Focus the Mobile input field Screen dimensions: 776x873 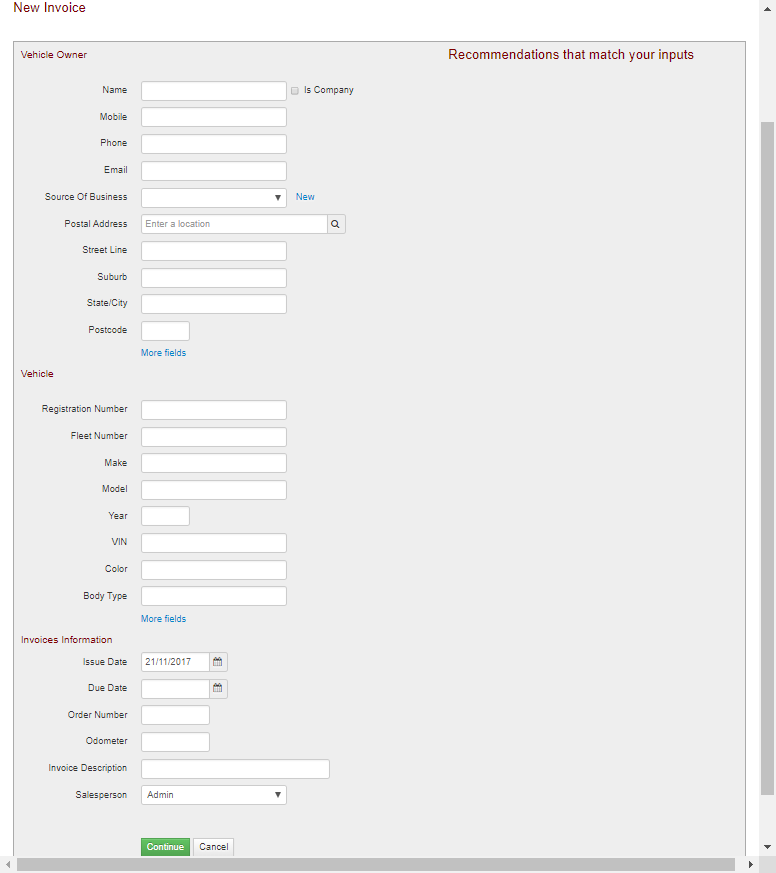click(x=214, y=117)
